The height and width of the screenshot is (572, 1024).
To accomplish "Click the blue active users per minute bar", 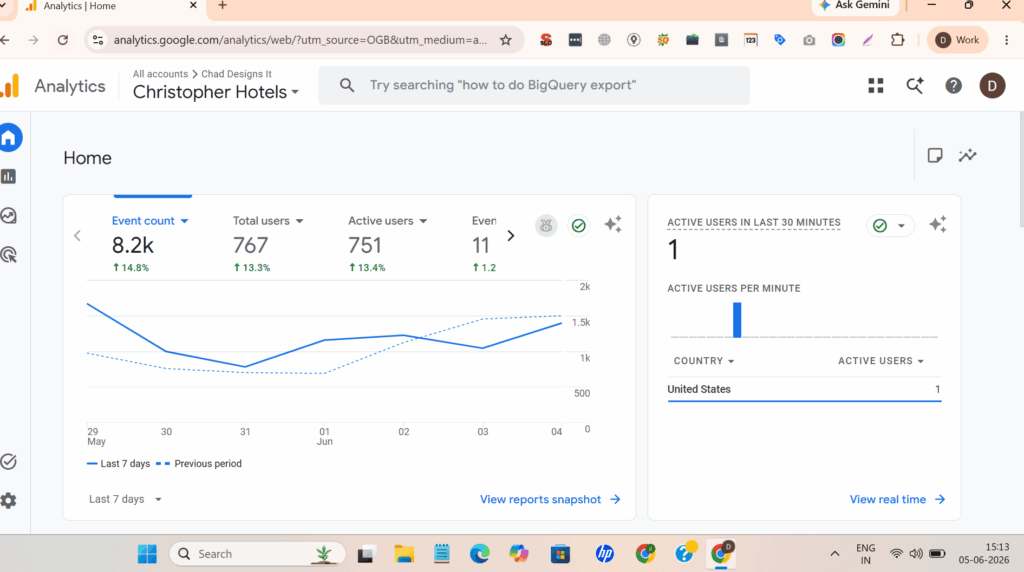I will click(737, 320).
